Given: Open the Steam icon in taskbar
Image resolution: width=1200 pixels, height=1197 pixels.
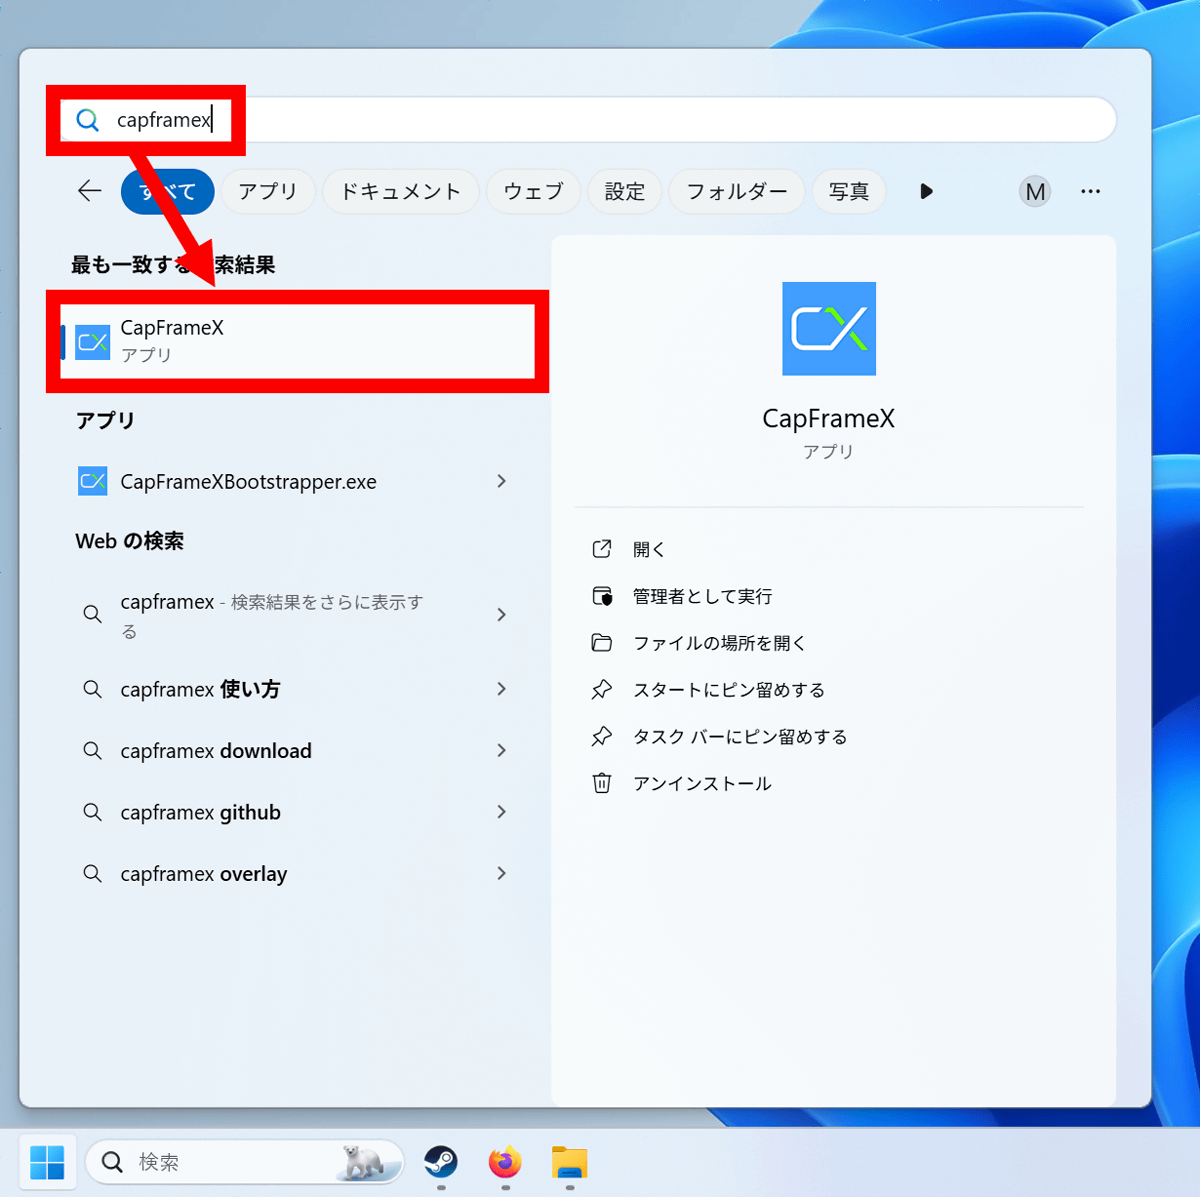Looking at the screenshot, I should (440, 1161).
